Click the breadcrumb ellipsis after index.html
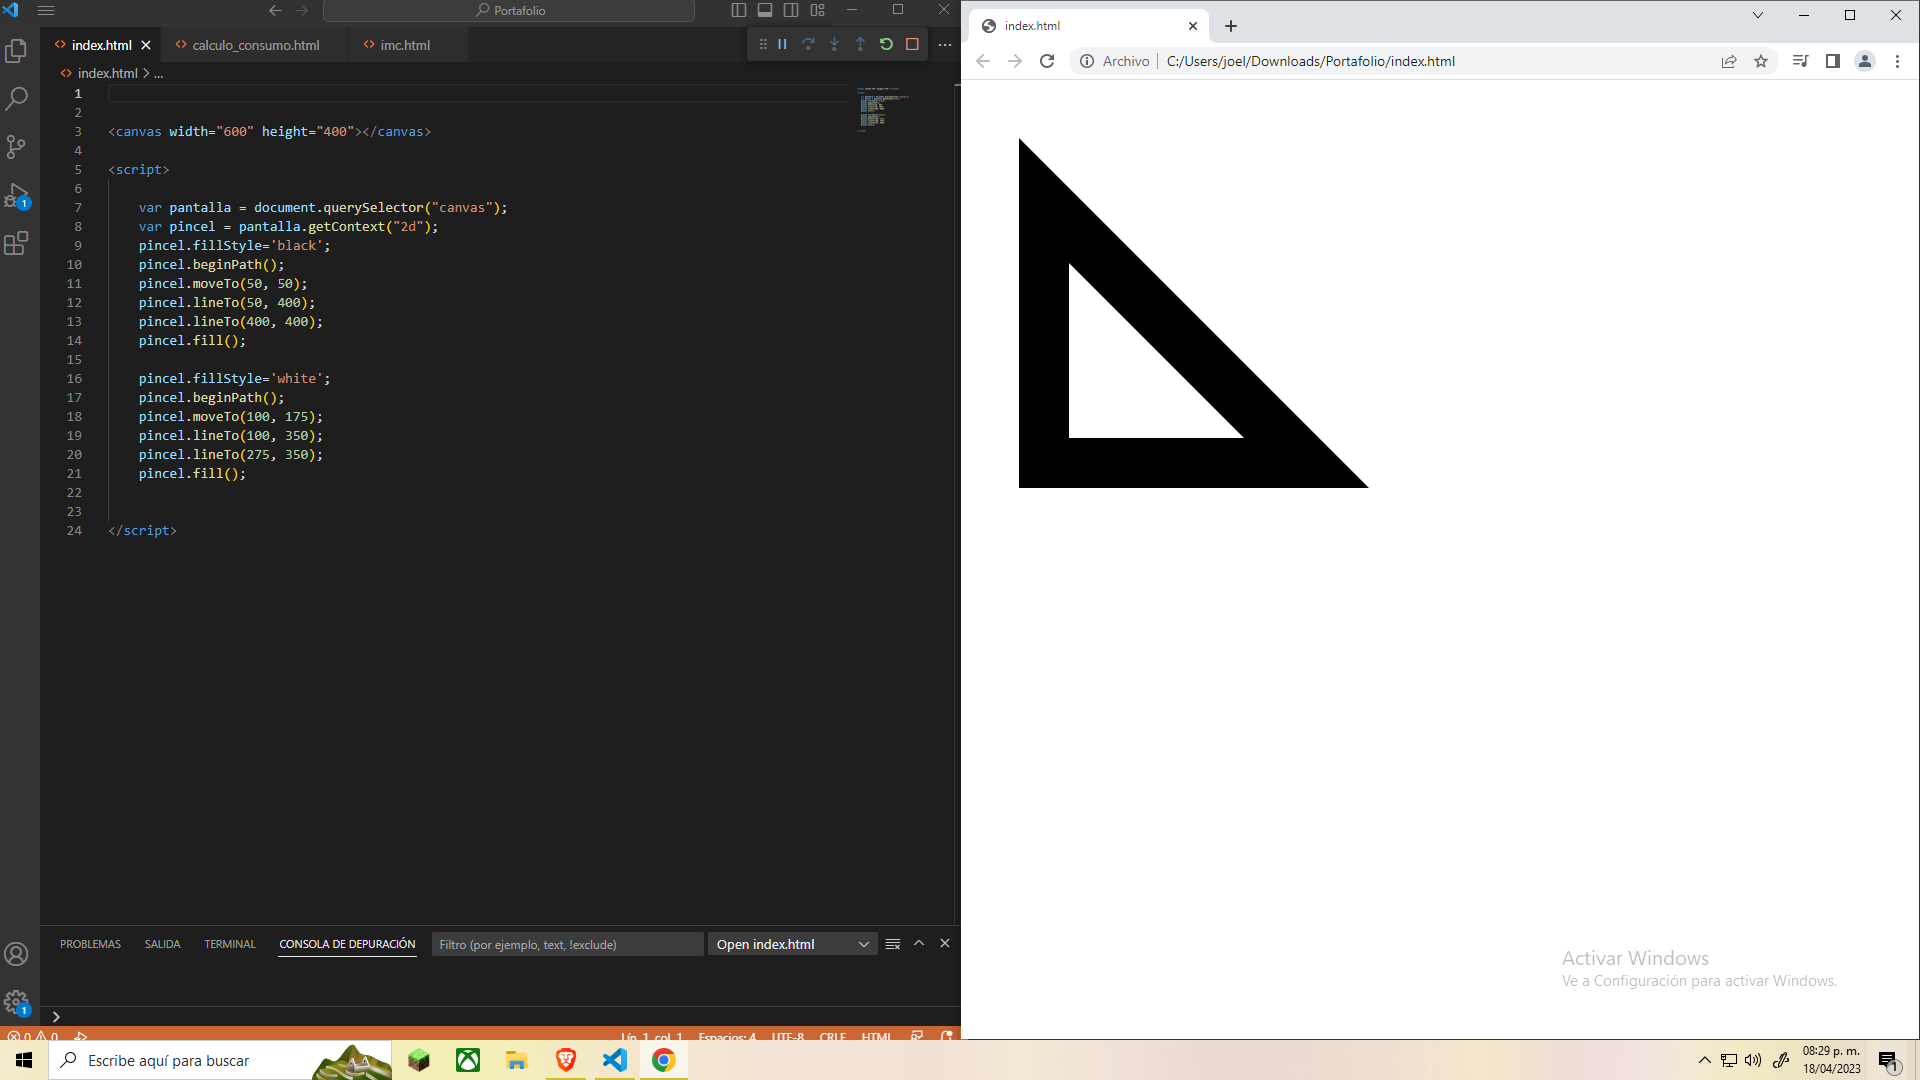1920x1080 pixels. (x=158, y=73)
